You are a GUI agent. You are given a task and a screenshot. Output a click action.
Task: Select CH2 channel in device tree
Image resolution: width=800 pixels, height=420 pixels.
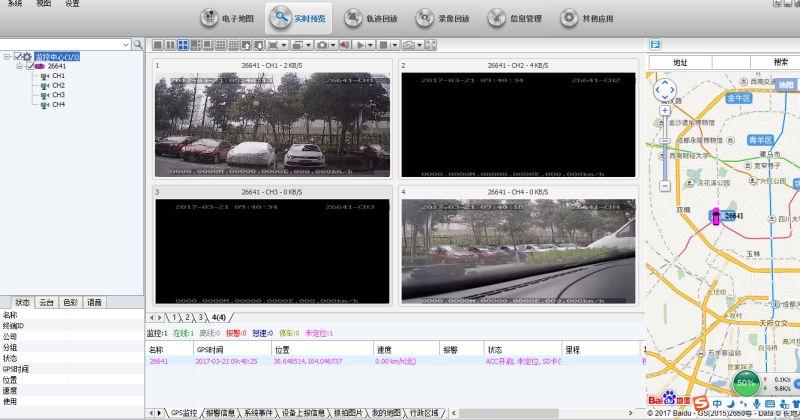58,85
